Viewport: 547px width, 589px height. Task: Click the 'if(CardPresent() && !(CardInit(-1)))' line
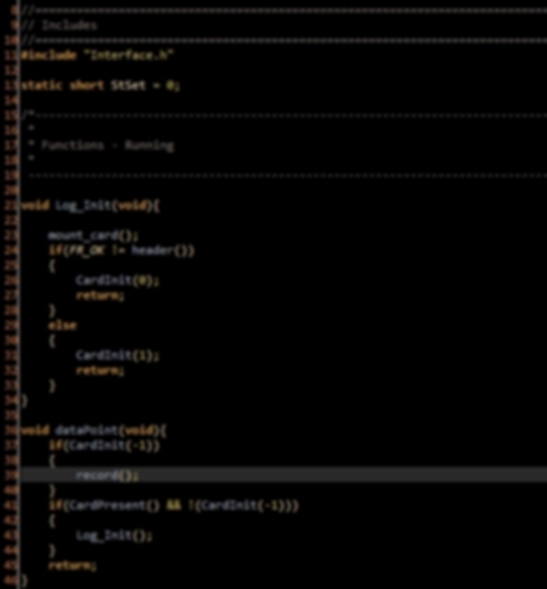tap(174, 506)
